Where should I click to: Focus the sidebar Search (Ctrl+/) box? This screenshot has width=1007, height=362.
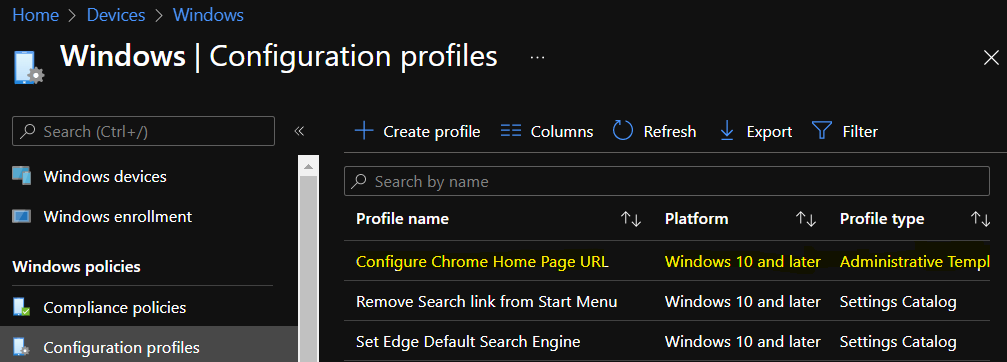pos(143,131)
